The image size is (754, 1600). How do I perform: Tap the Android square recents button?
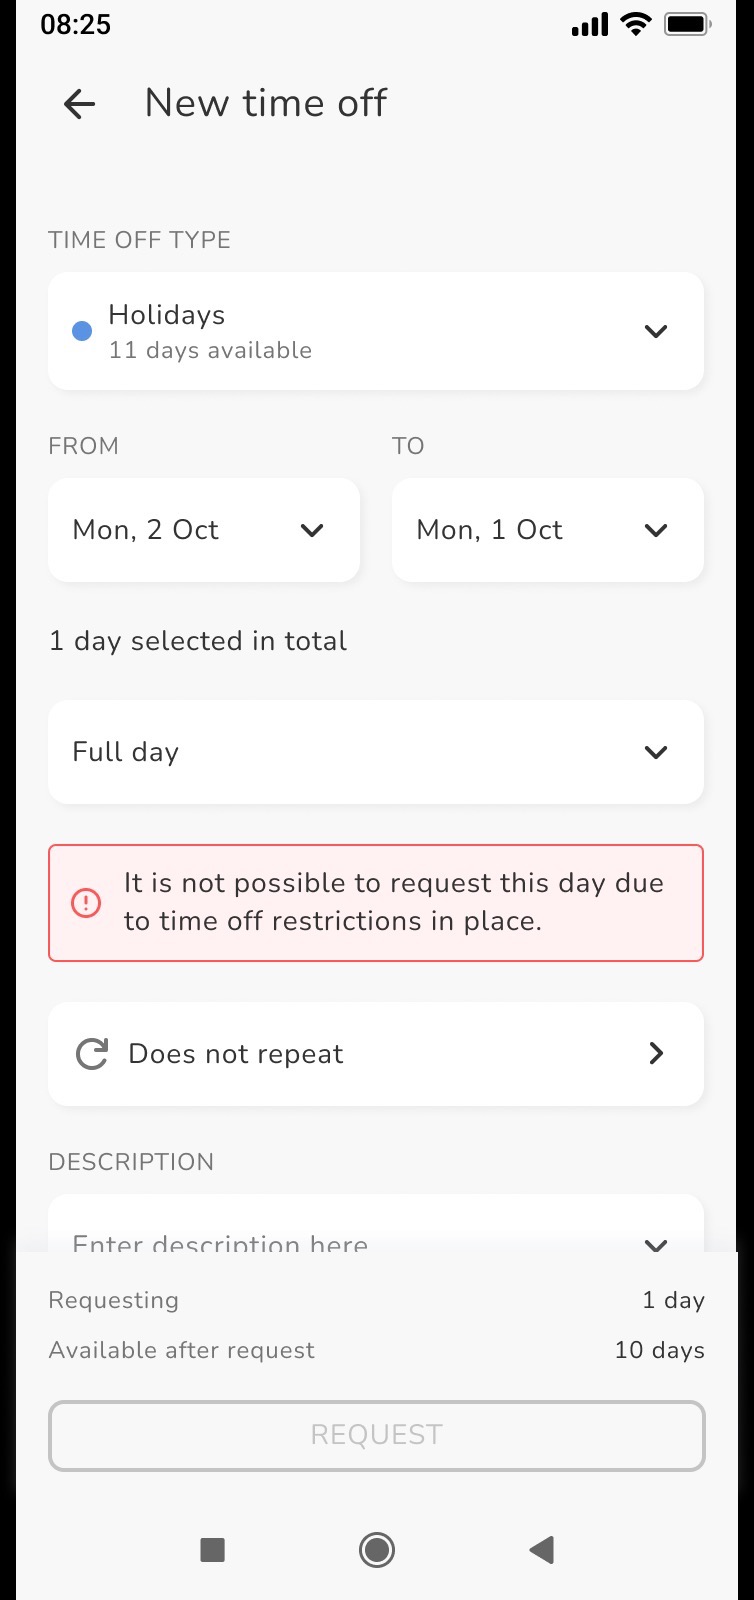(x=212, y=1550)
